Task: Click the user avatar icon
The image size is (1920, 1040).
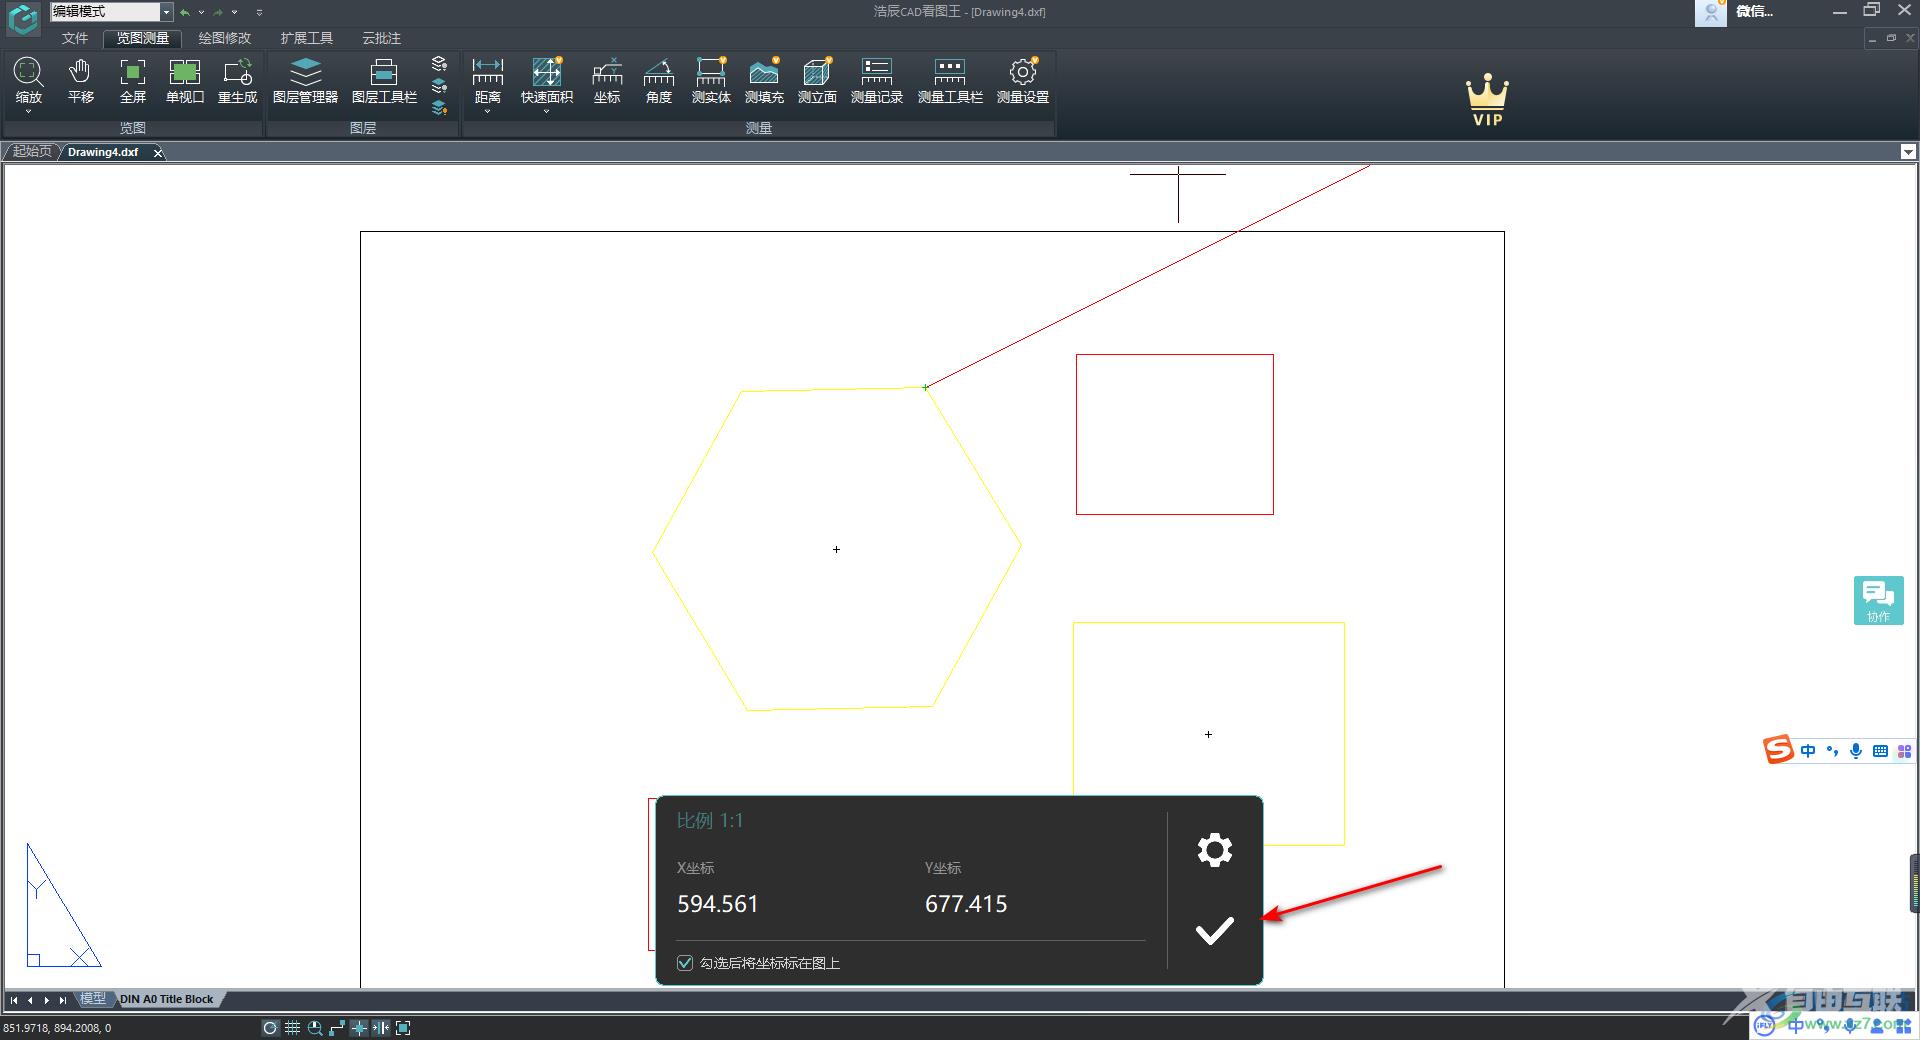Action: click(x=1710, y=13)
